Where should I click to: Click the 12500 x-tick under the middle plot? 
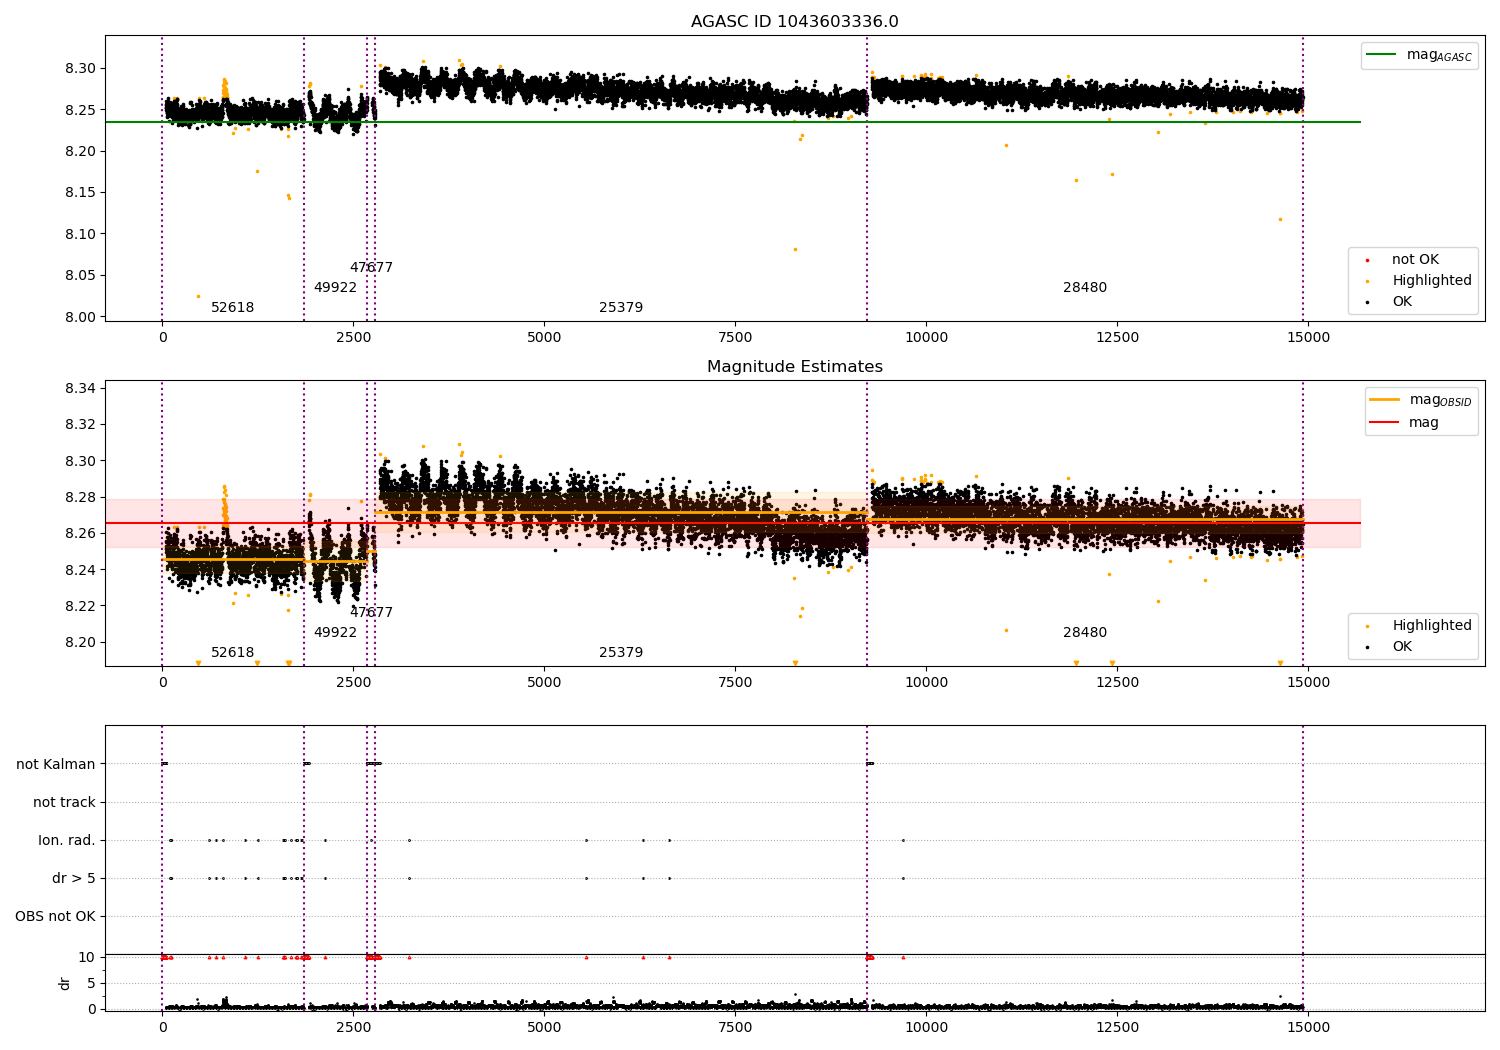(x=1118, y=683)
